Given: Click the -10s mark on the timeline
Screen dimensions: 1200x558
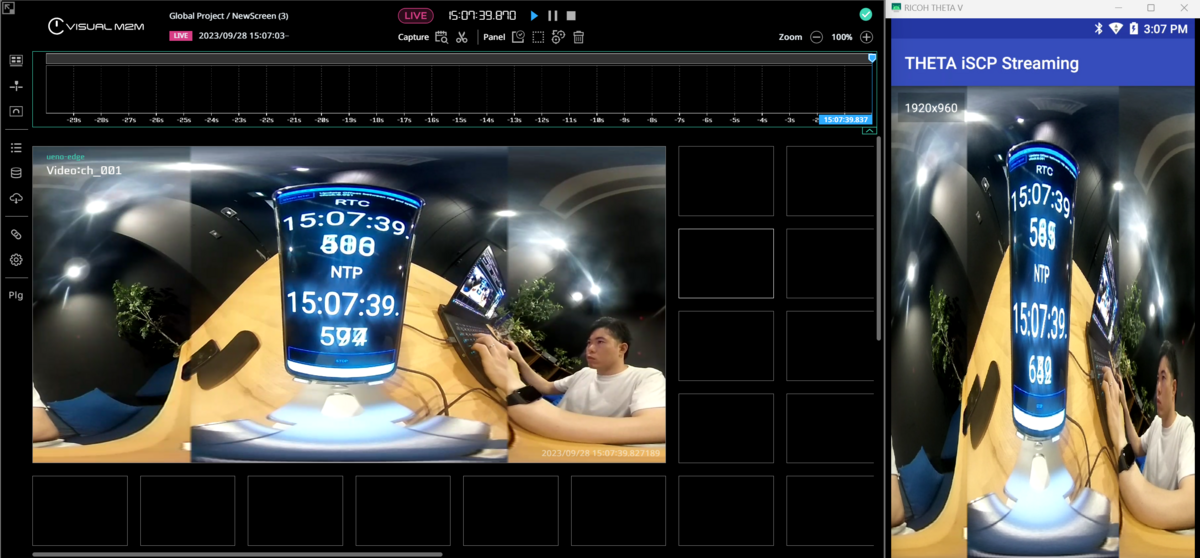Looking at the screenshot, I should (597, 119).
